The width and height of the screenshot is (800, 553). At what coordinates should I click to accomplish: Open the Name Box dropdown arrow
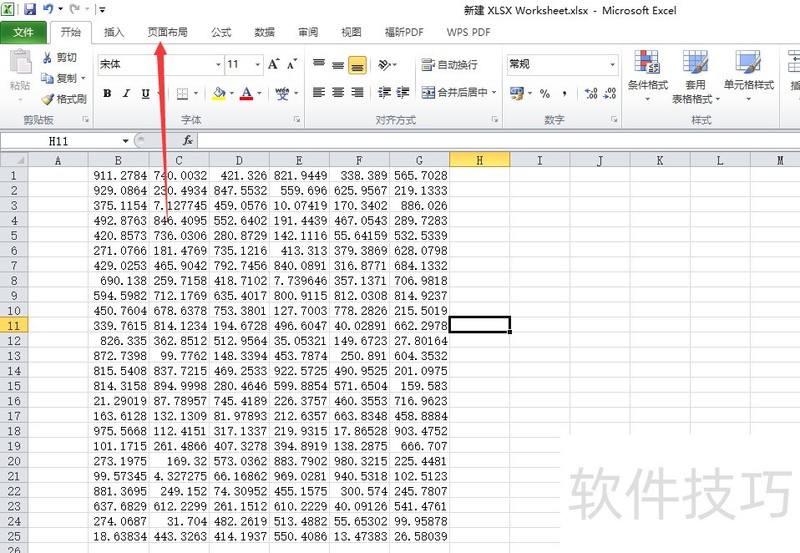click(125, 141)
